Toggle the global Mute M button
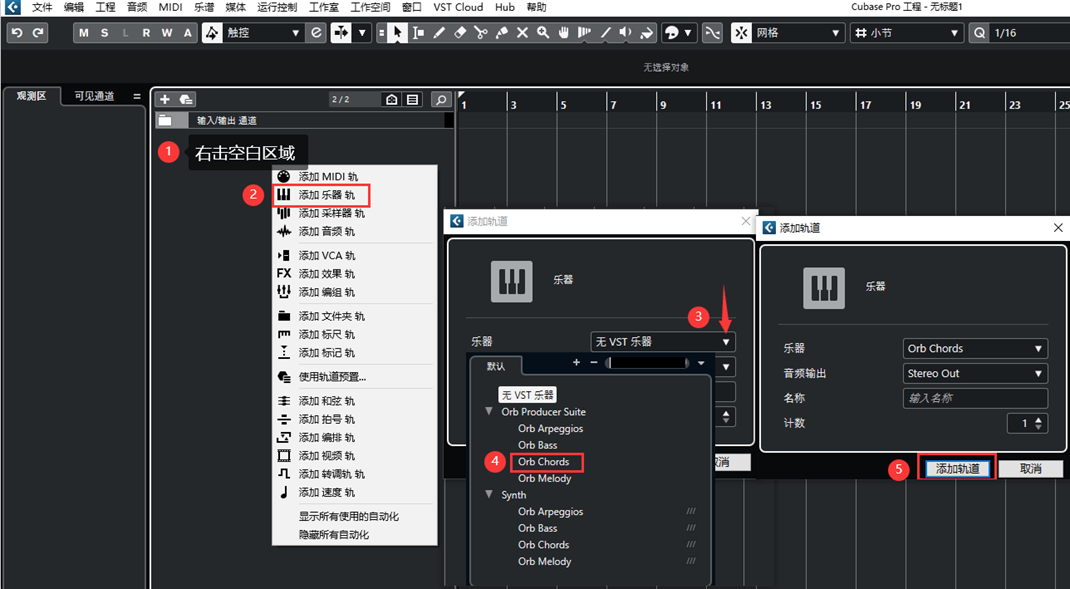Screen dimensions: 1070x589 [84, 33]
